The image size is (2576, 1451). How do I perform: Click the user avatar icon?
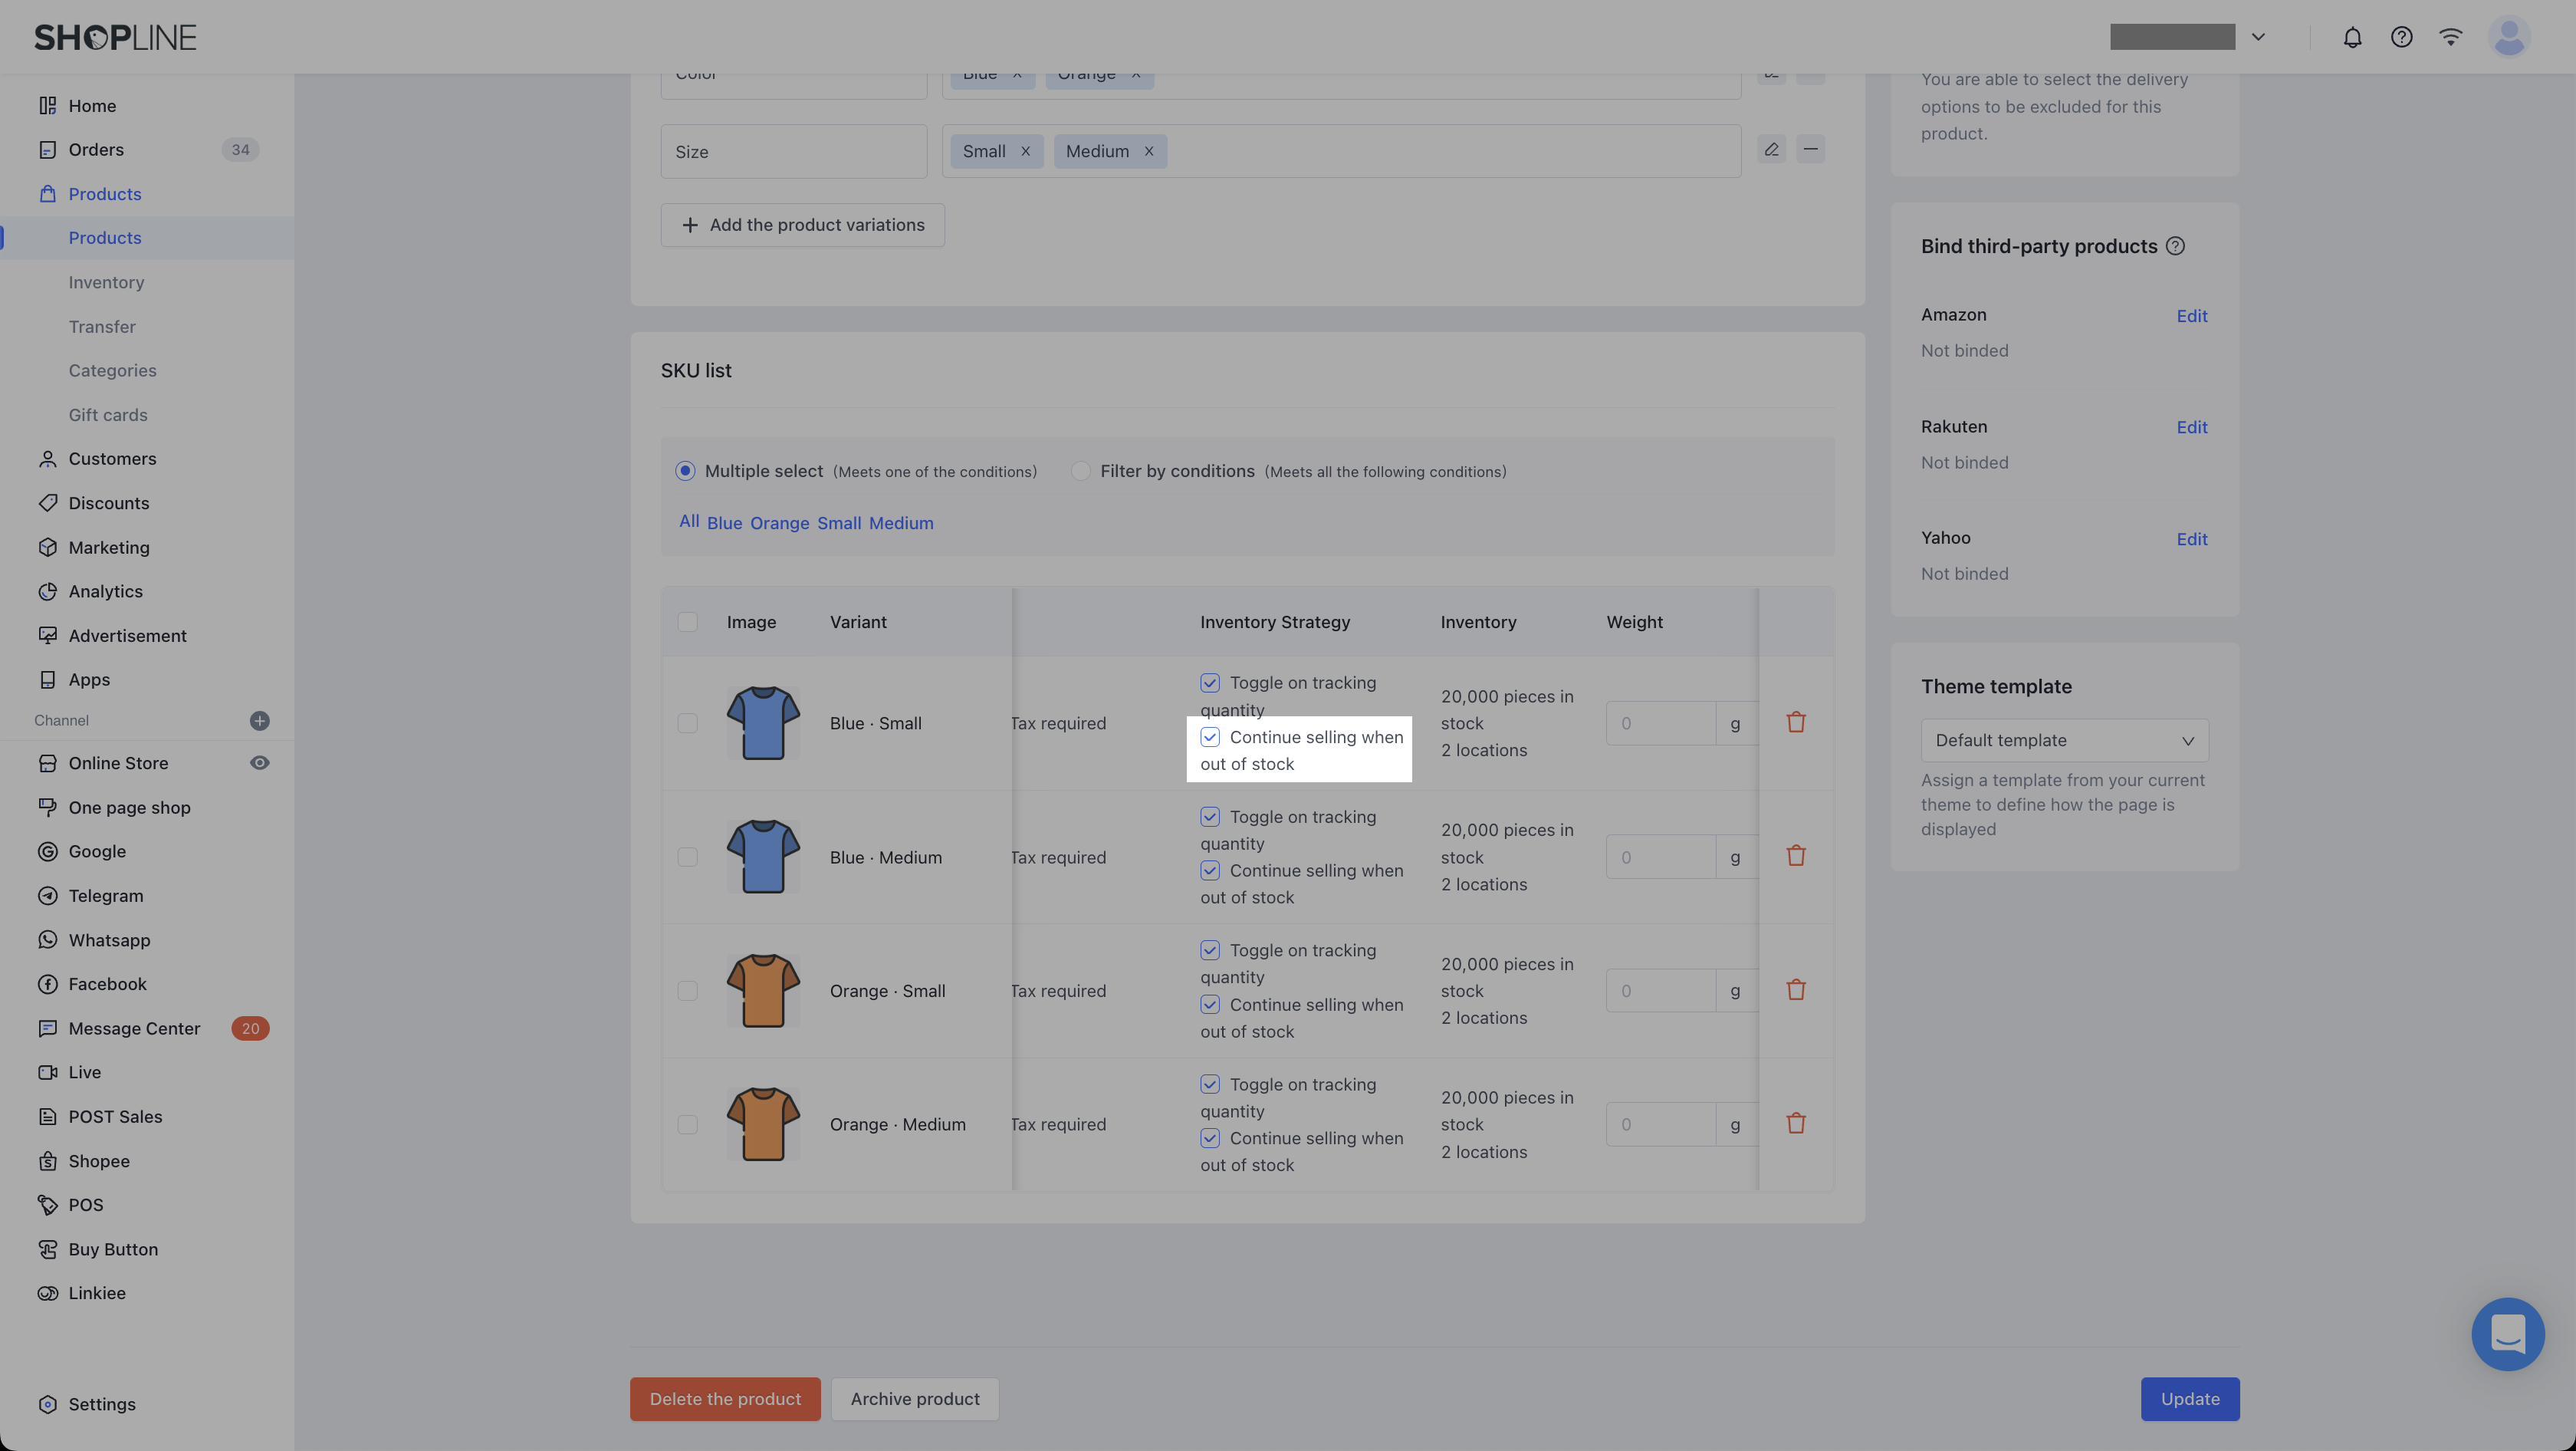(2508, 37)
